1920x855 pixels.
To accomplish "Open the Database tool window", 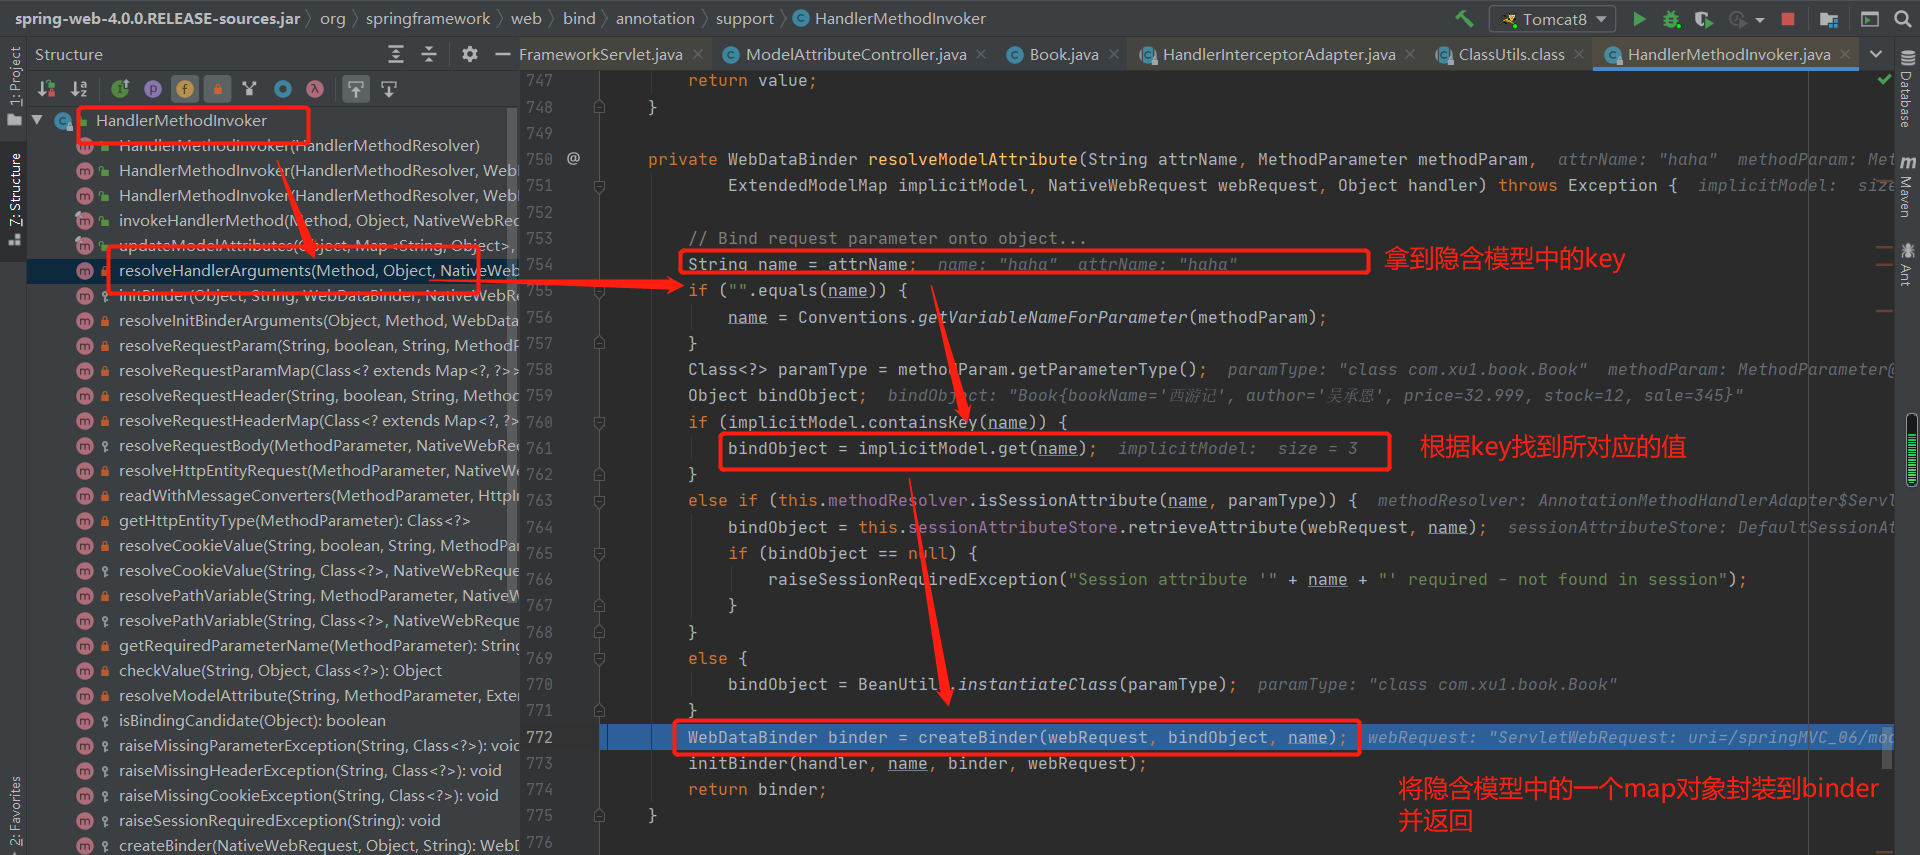I will [1907, 90].
